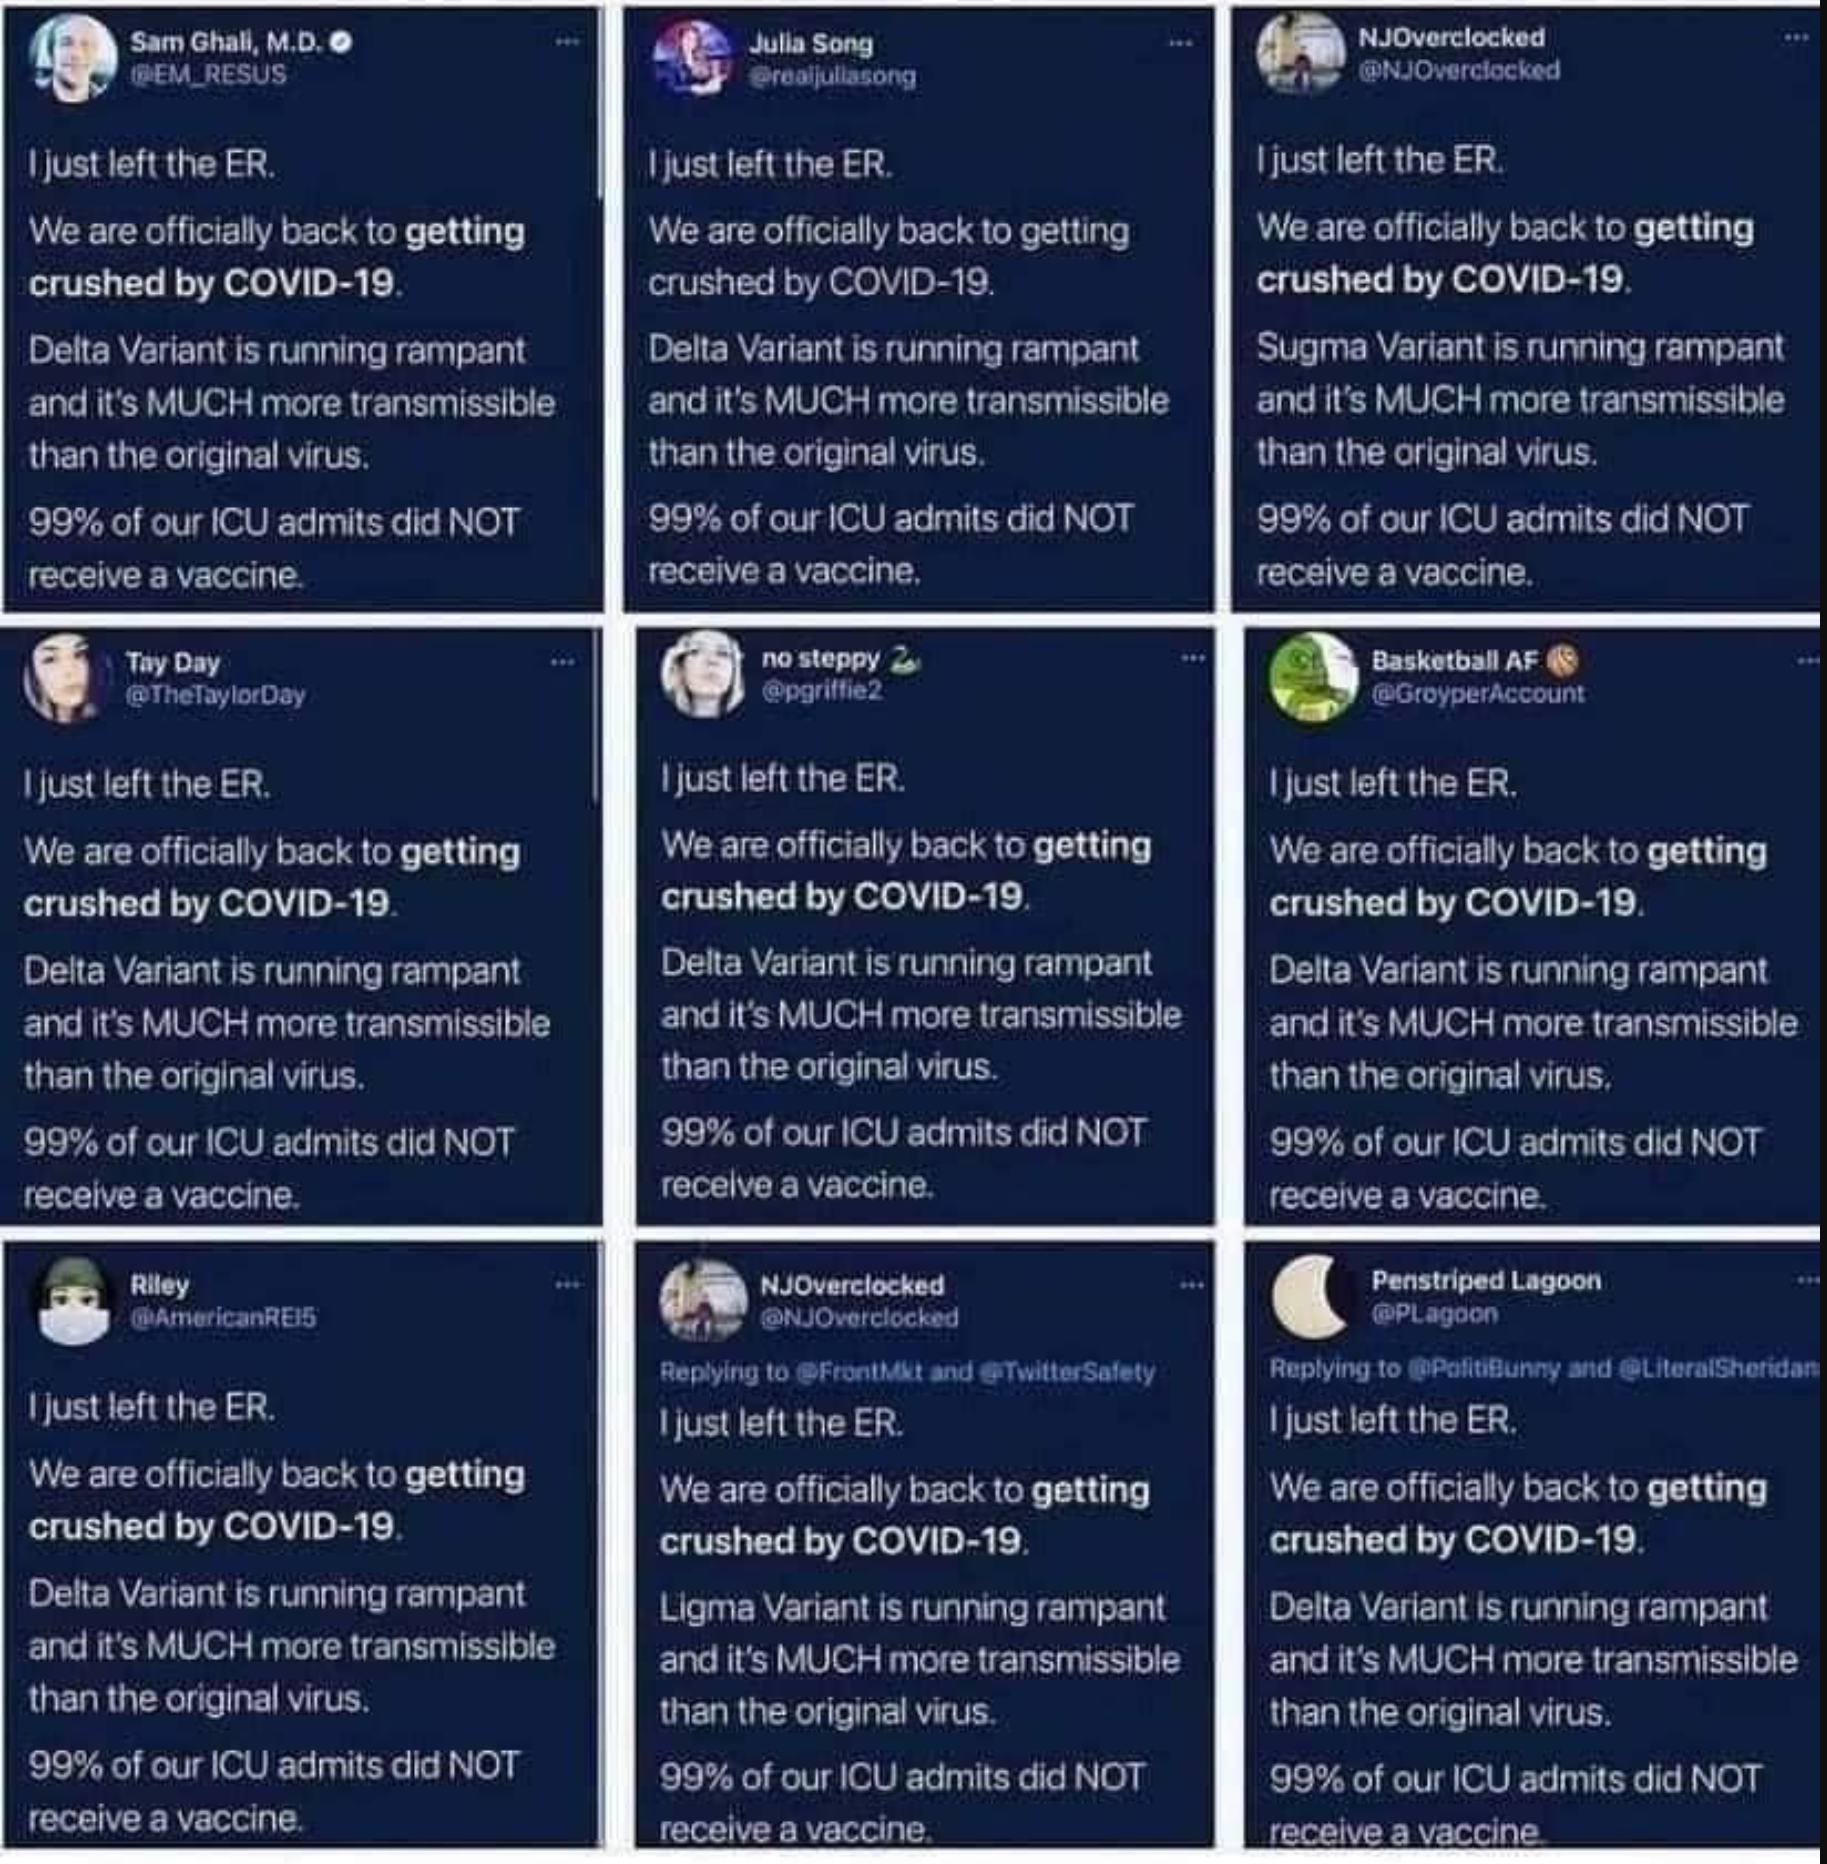
Task: Open Sam Ghali's profile picture
Action: coord(73,60)
